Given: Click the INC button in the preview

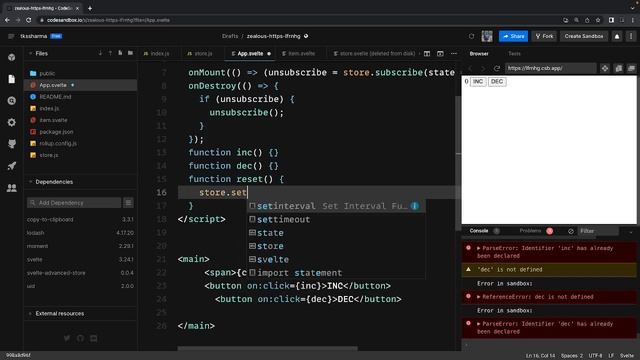Looking at the screenshot, I should click(x=478, y=82).
